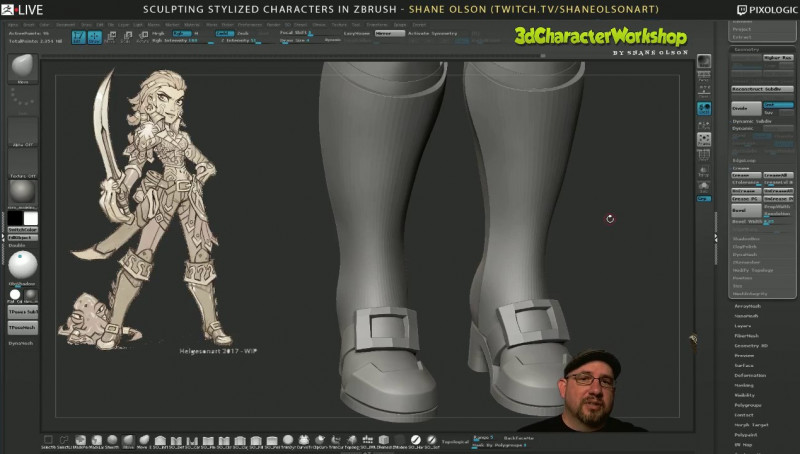Choose the SelectRect brush
The image size is (800, 454).
48,440
